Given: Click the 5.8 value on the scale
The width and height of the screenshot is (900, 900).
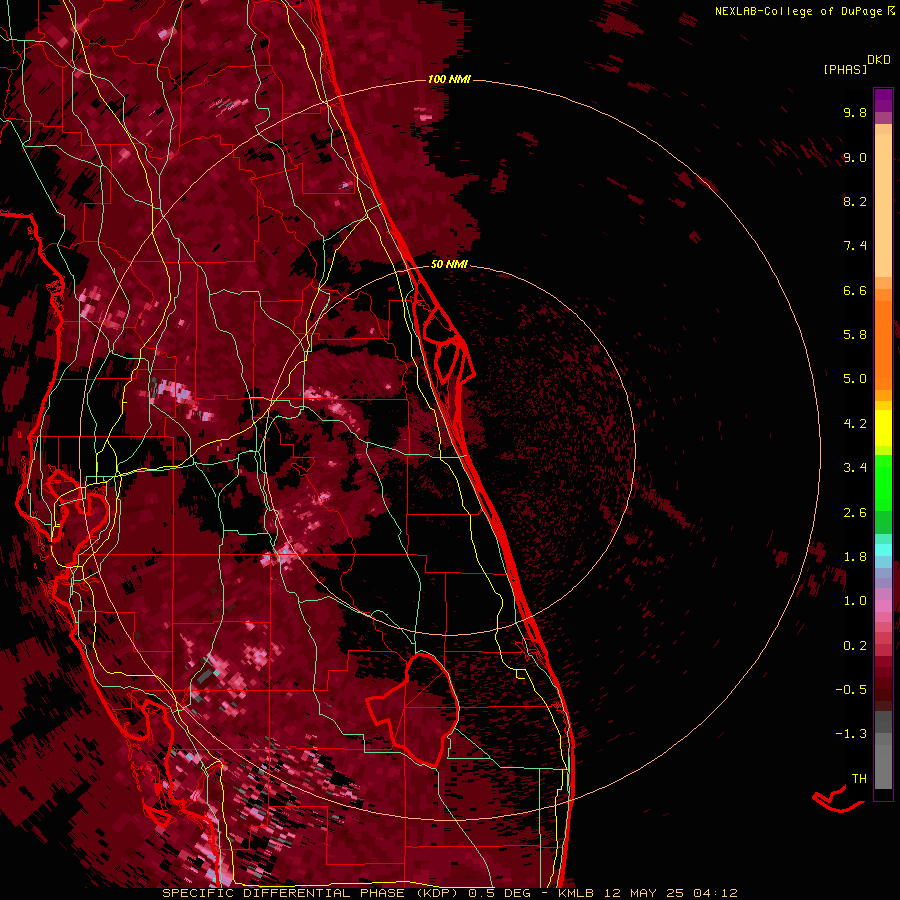Looking at the screenshot, I should (855, 335).
